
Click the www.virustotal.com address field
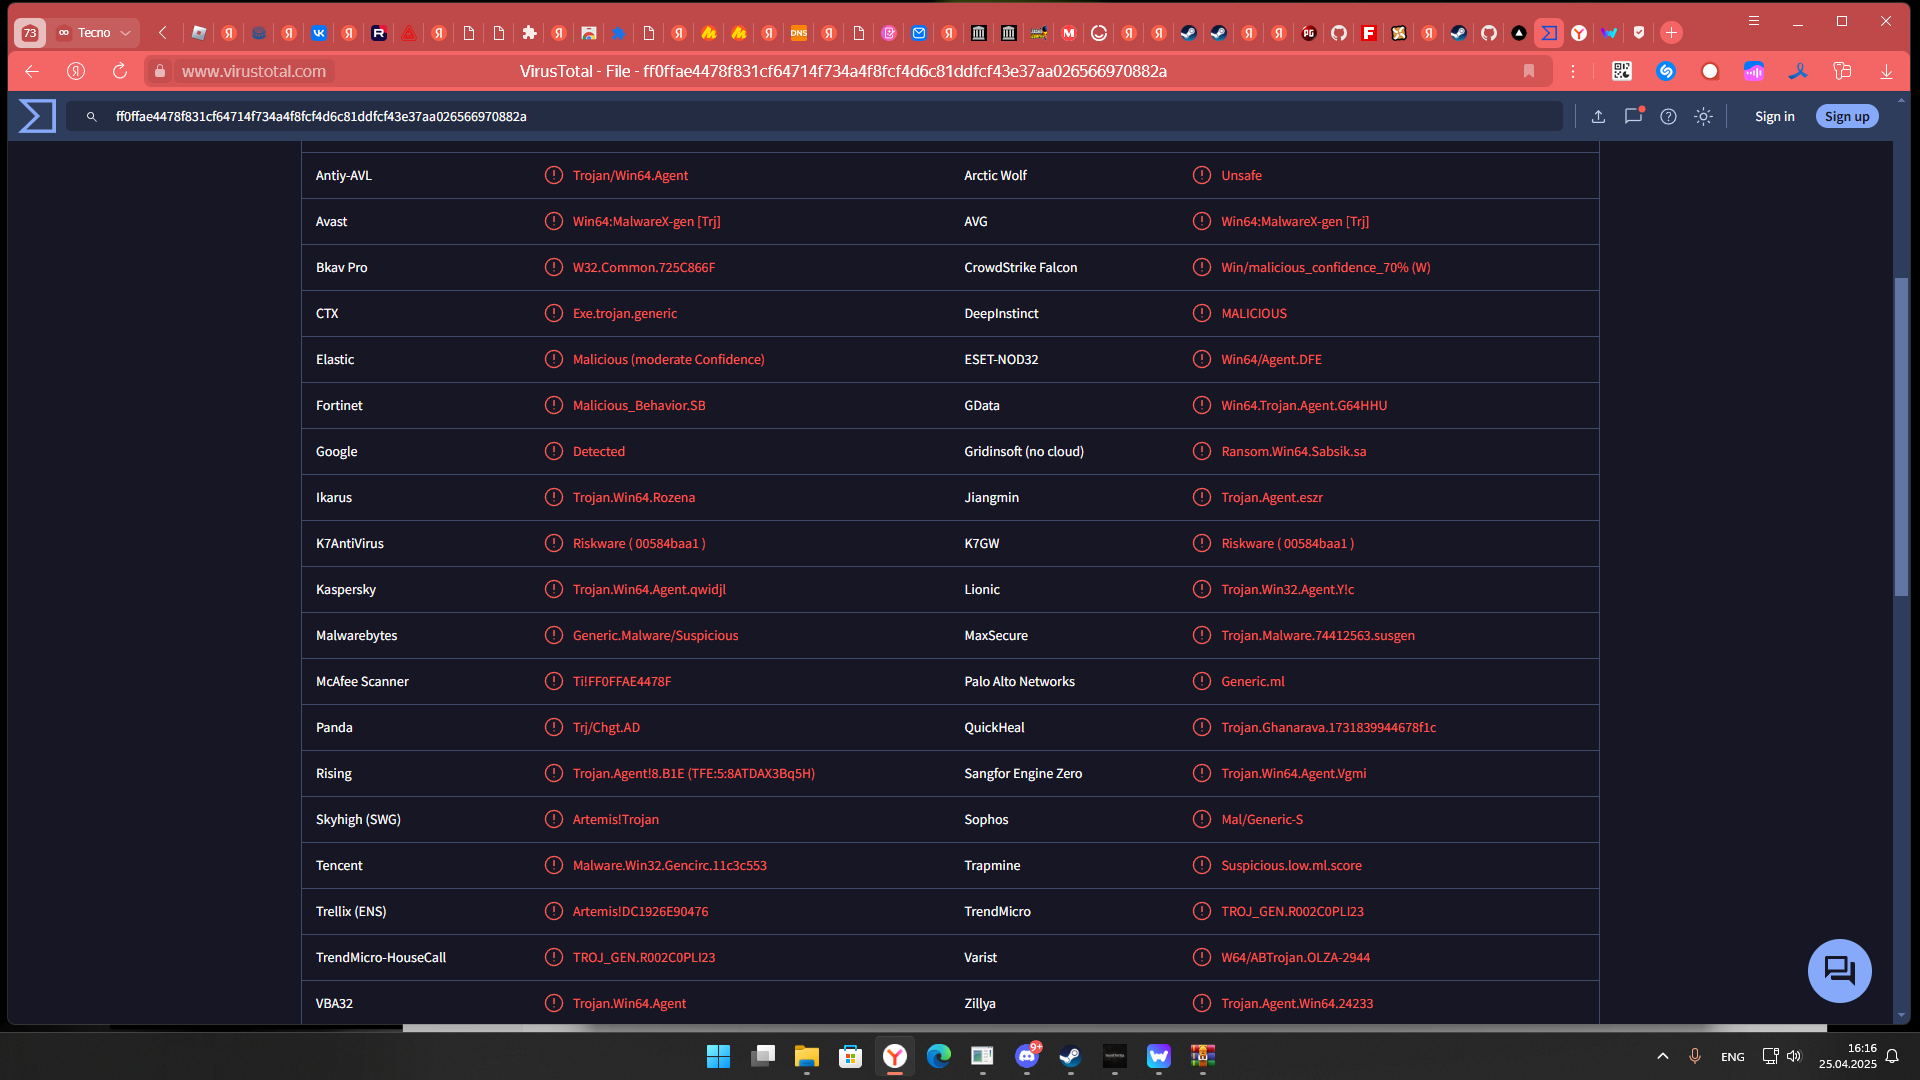[254, 71]
